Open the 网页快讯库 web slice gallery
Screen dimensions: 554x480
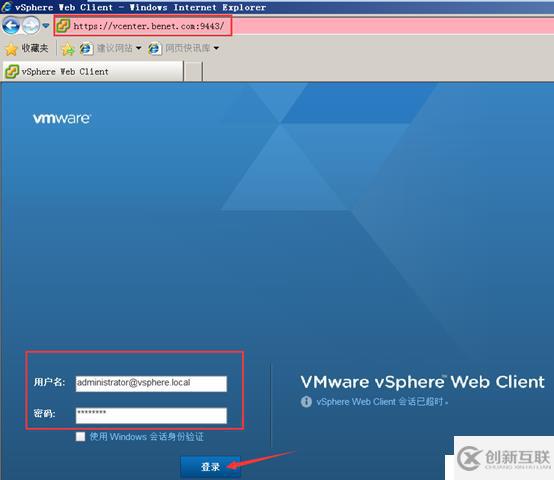pyautogui.click(x=179, y=48)
